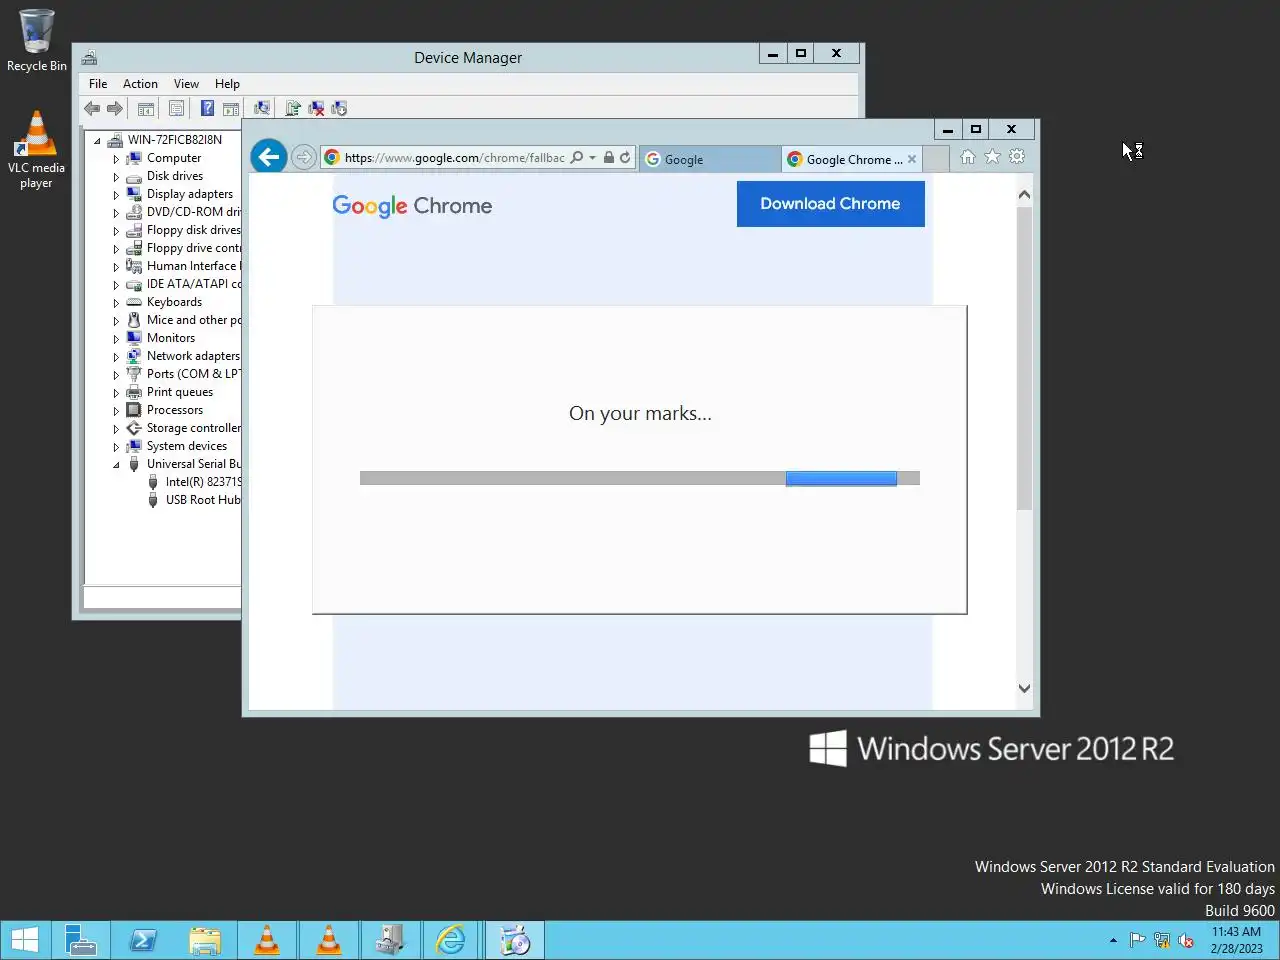Screen dimensions: 1280x960
Task: Click the download progress bar
Action: tap(640, 479)
